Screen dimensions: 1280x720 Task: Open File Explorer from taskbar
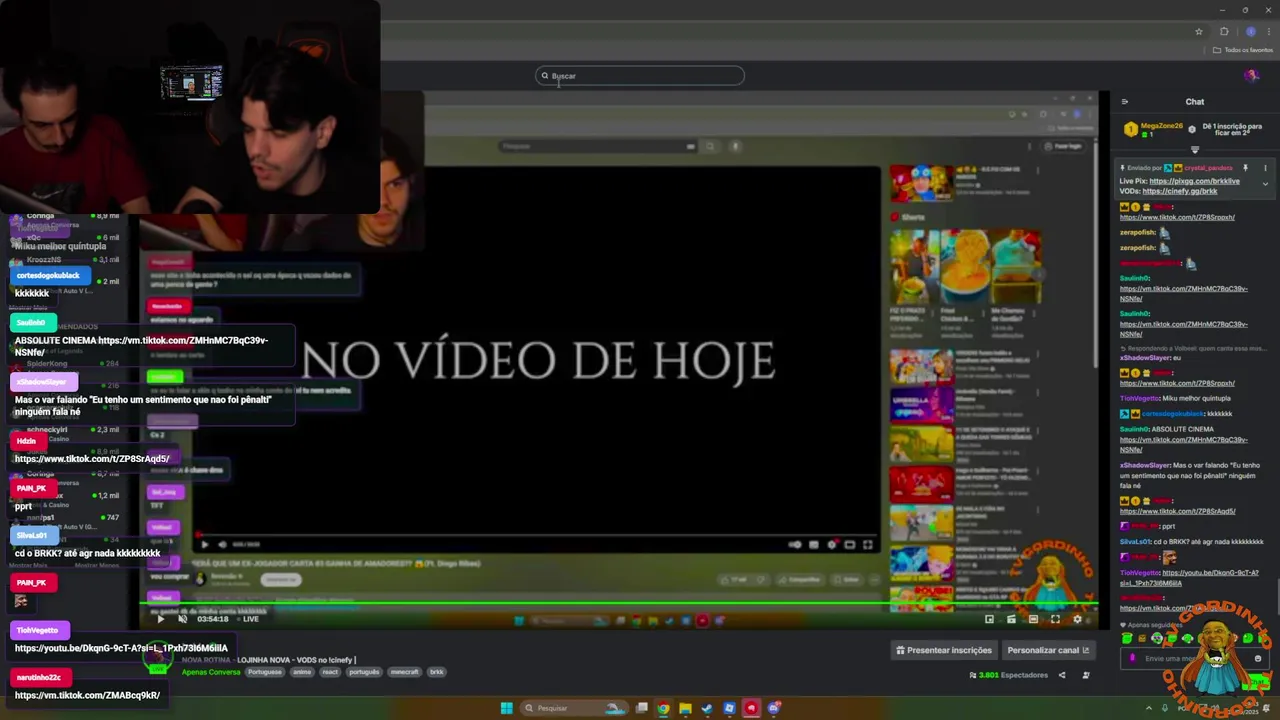click(685, 708)
